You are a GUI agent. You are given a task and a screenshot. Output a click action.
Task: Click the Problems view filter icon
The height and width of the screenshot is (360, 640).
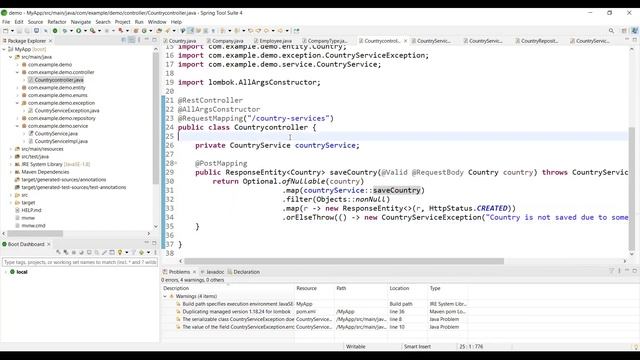pyautogui.click(x=611, y=271)
